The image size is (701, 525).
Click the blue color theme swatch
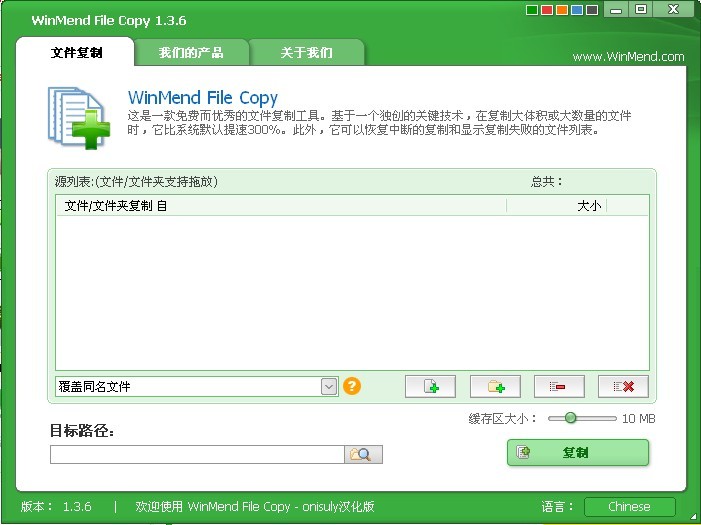point(576,12)
